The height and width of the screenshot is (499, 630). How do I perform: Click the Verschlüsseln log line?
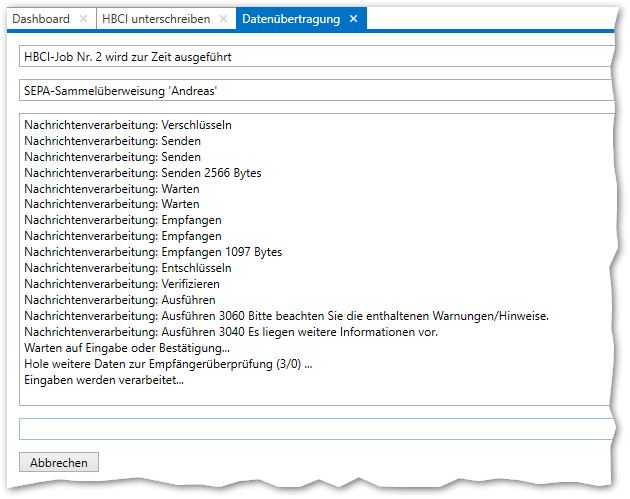tap(128, 125)
